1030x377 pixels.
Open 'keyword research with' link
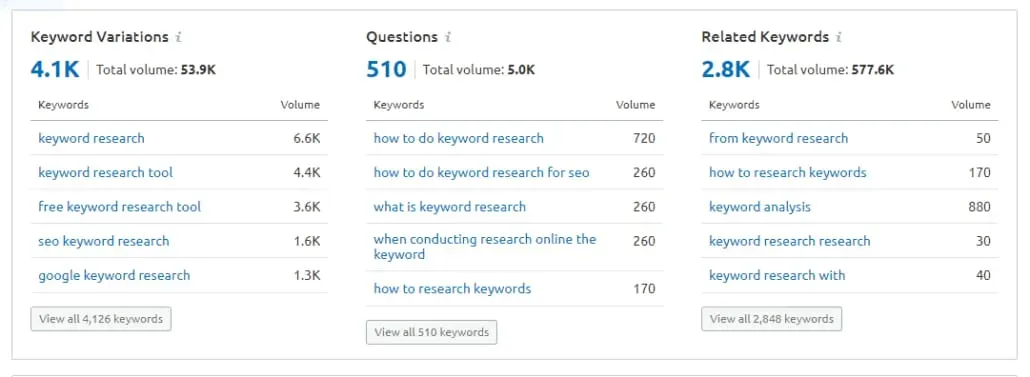777,275
